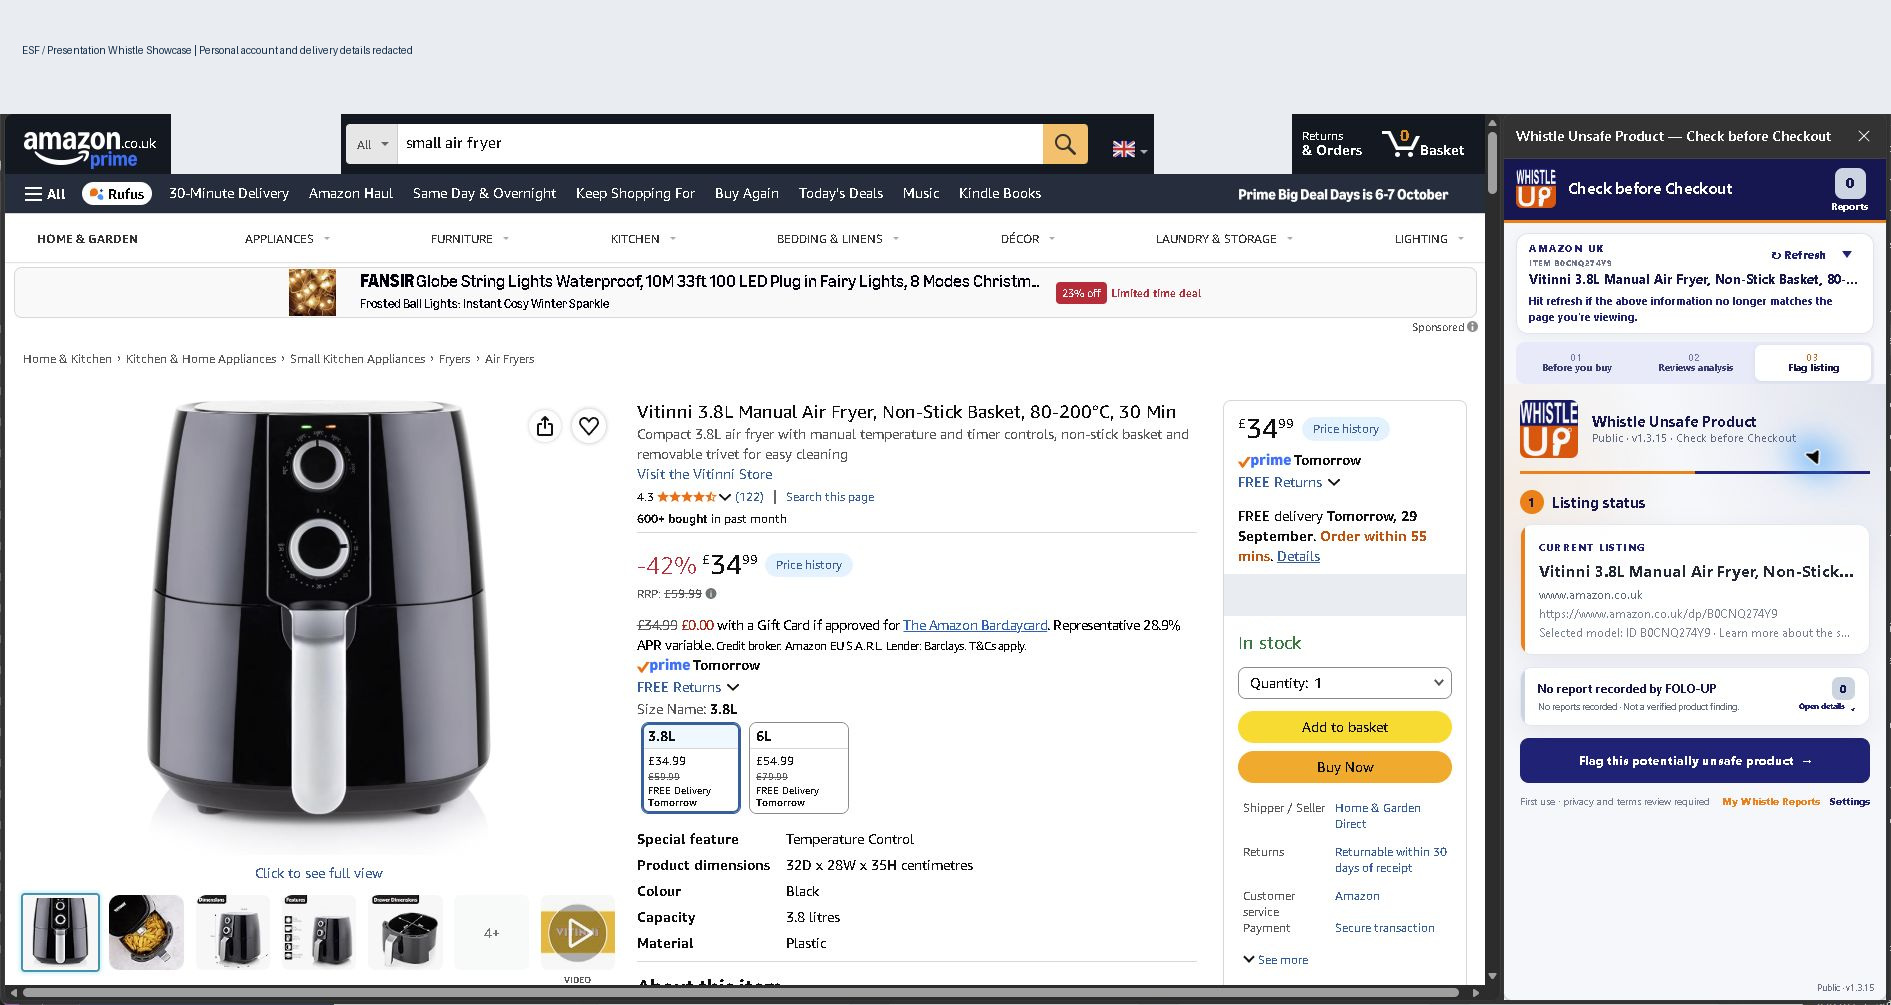The height and width of the screenshot is (1005, 1891).
Task: Click the UK flag language selector
Action: (1129, 149)
